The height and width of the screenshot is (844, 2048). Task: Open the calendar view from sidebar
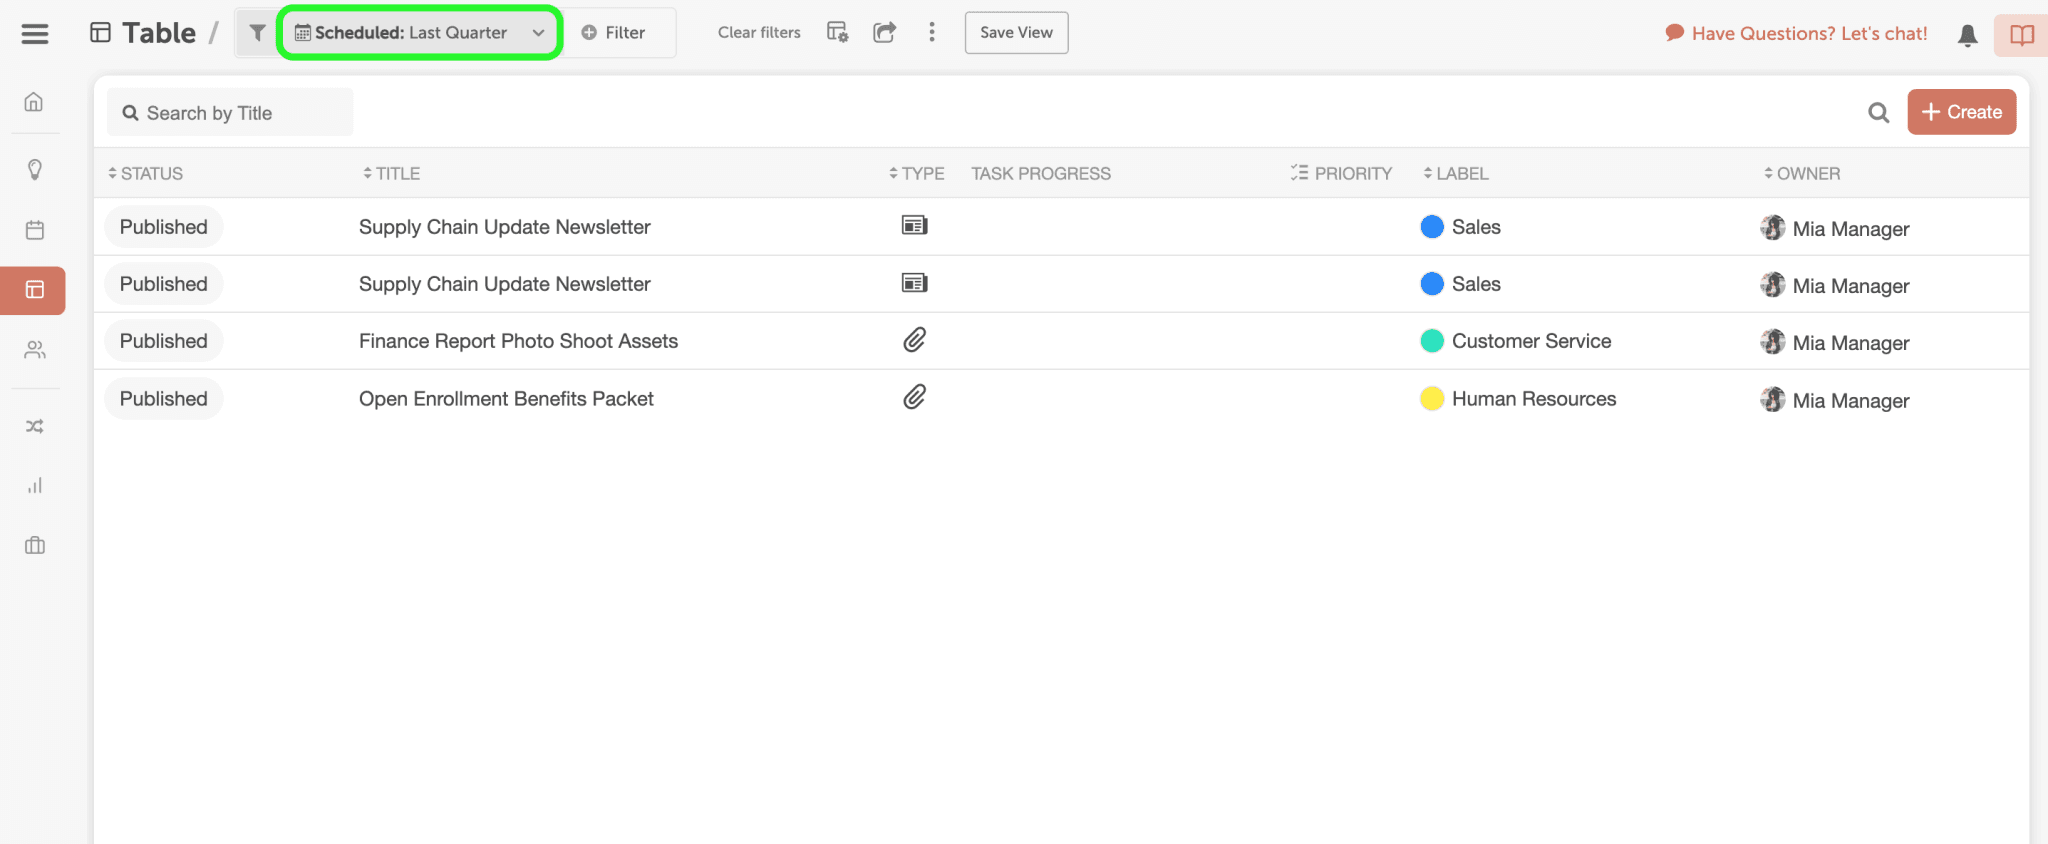point(35,230)
